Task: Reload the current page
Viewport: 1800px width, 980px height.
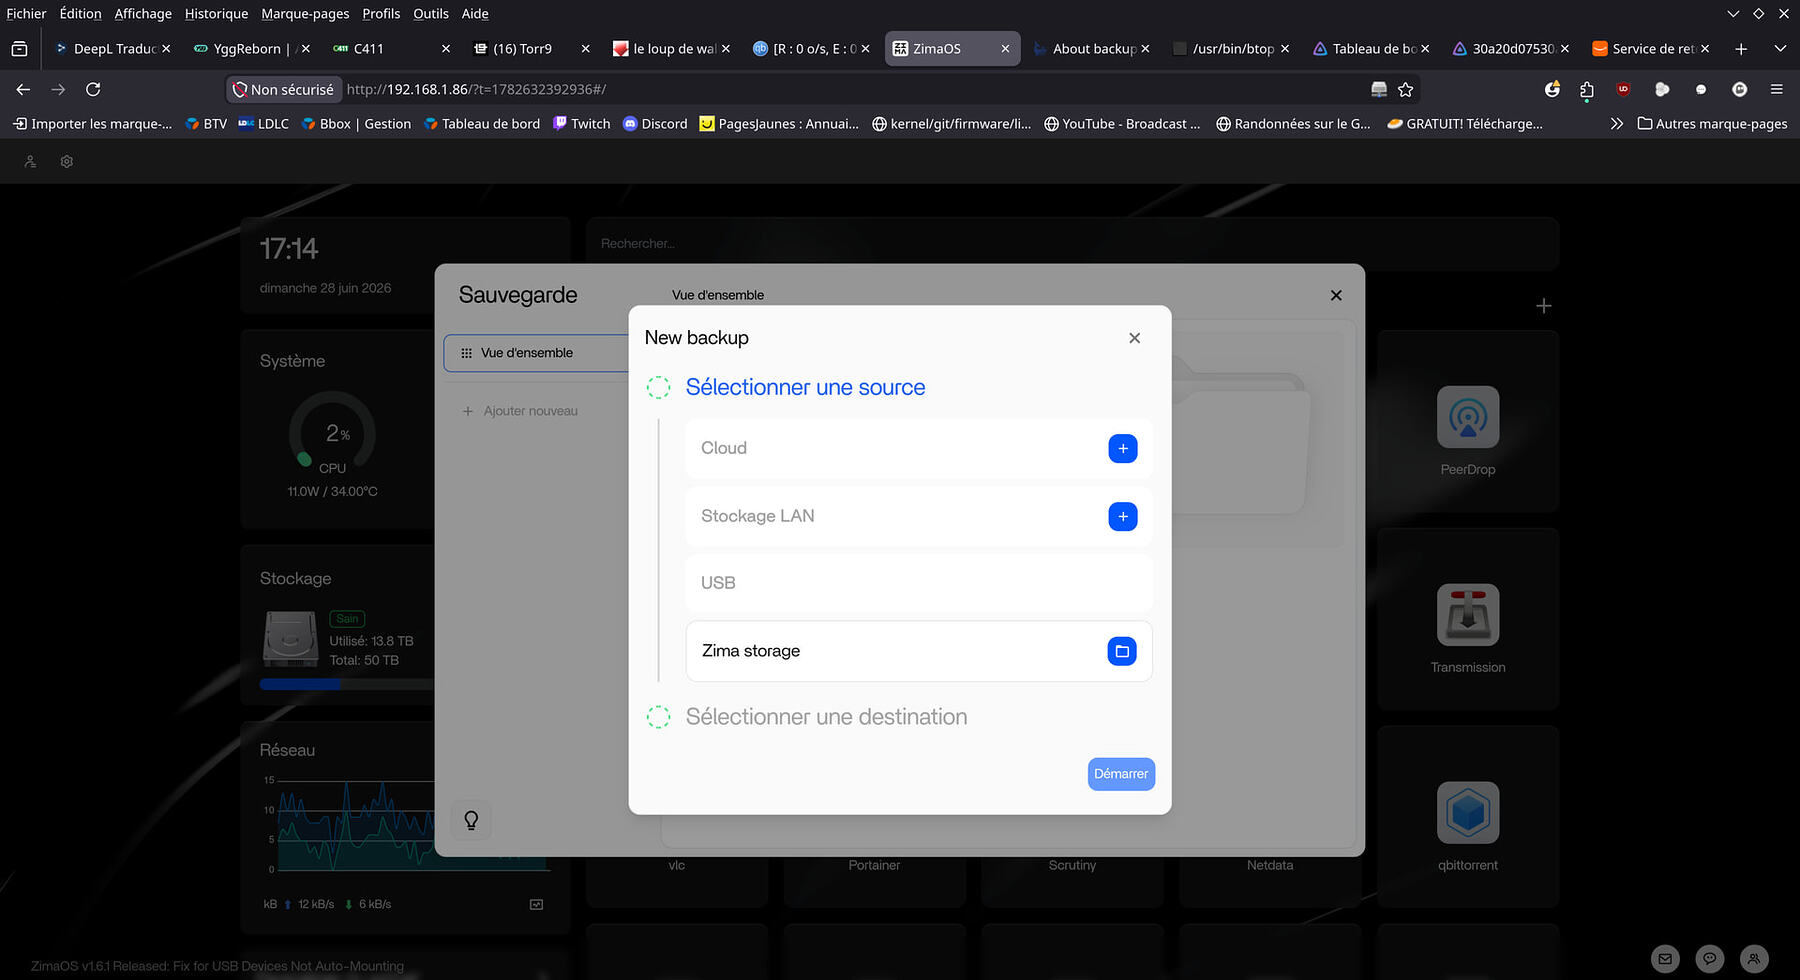Action: 93,89
